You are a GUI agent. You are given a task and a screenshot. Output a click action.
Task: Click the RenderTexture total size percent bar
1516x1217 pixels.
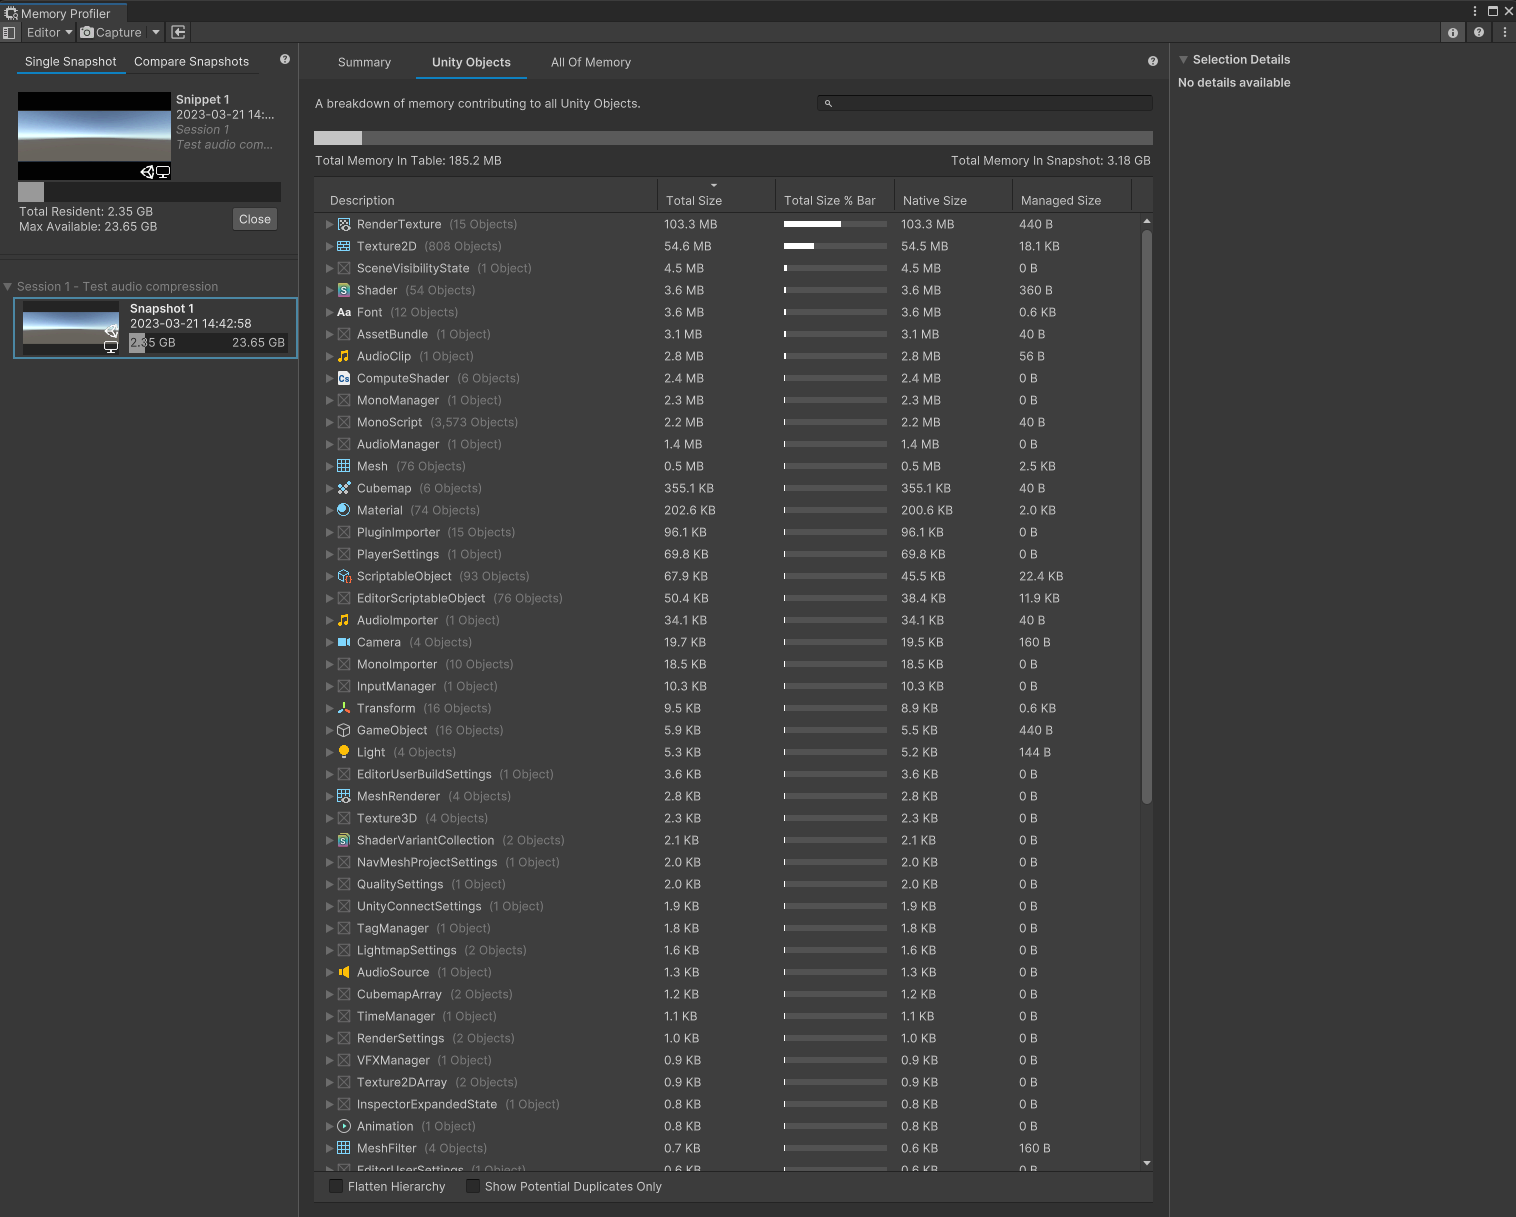(835, 225)
